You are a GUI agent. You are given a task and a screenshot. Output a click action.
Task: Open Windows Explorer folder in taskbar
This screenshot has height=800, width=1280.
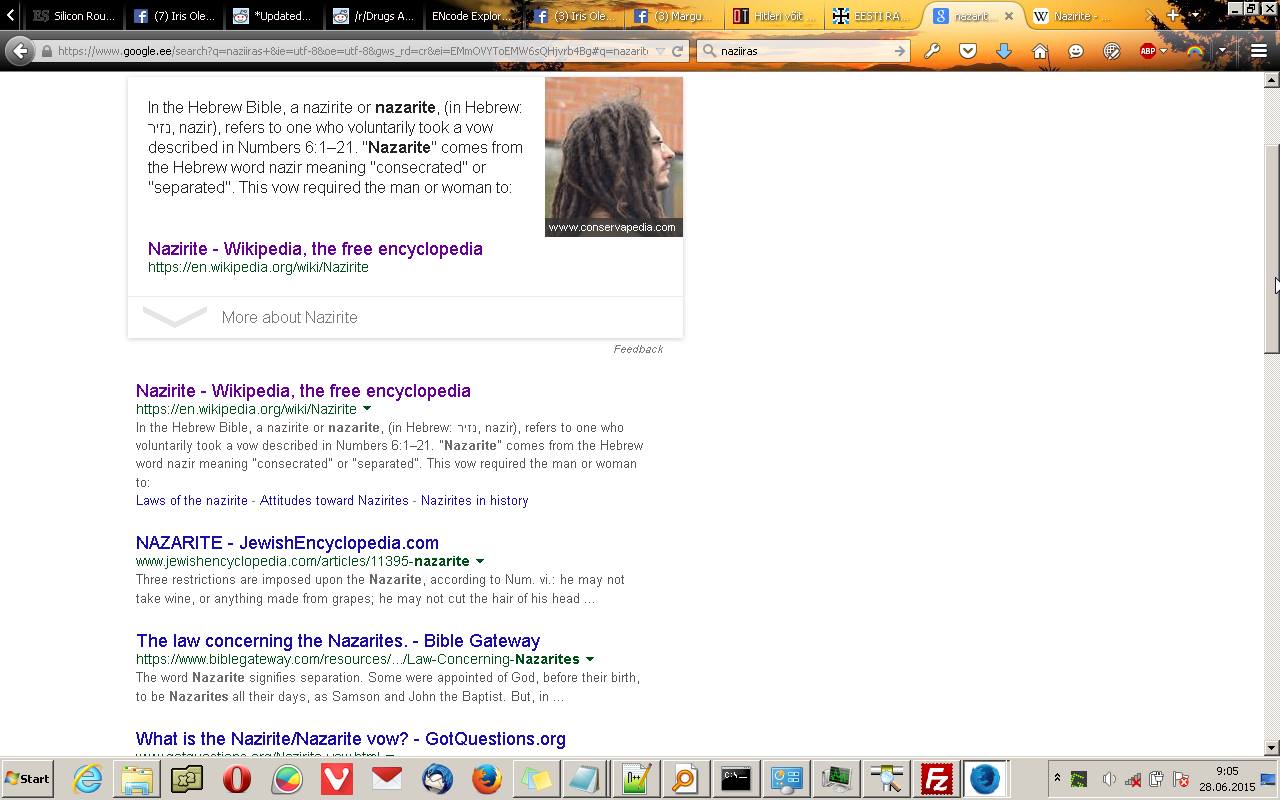coord(137,778)
